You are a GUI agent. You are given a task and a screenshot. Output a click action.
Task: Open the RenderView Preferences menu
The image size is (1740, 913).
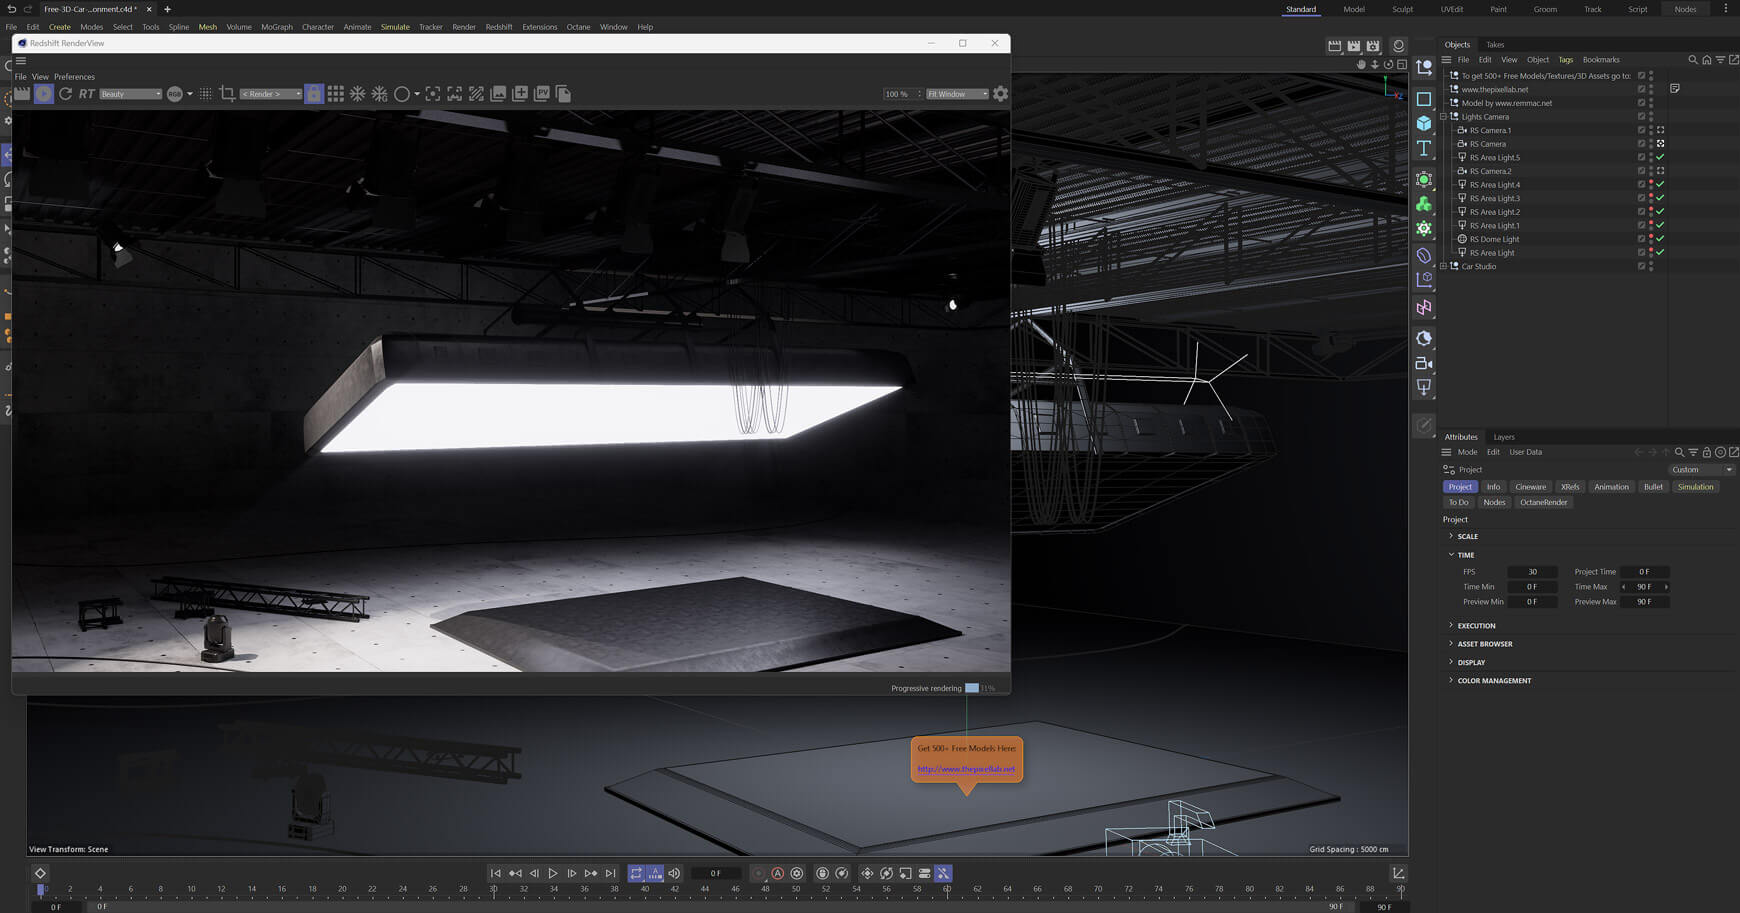tap(74, 77)
